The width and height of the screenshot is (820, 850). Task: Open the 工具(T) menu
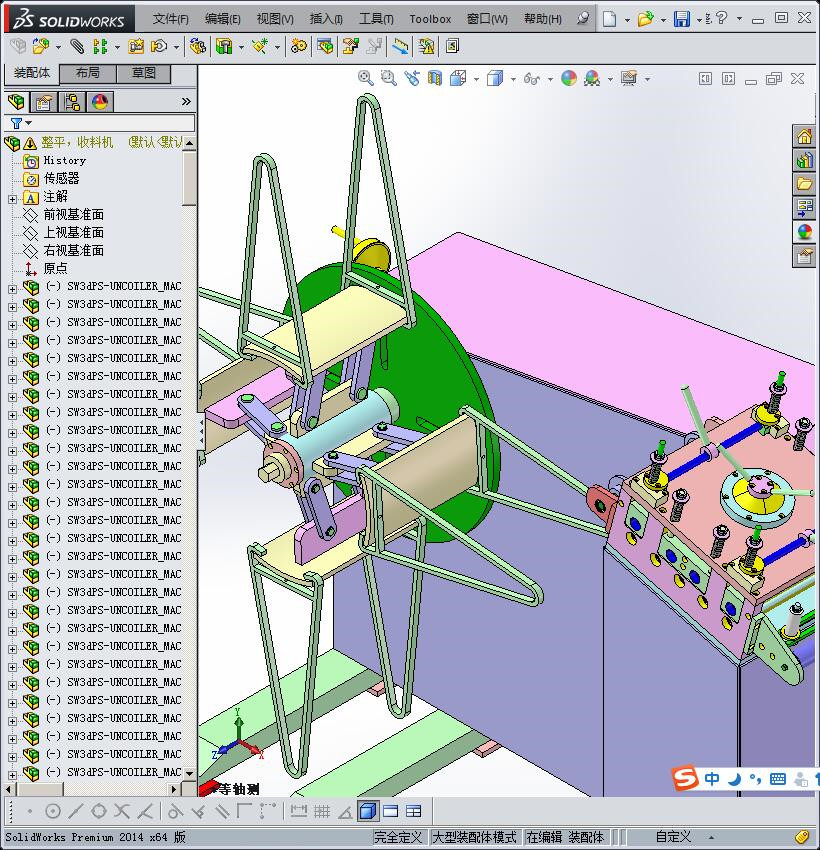376,19
